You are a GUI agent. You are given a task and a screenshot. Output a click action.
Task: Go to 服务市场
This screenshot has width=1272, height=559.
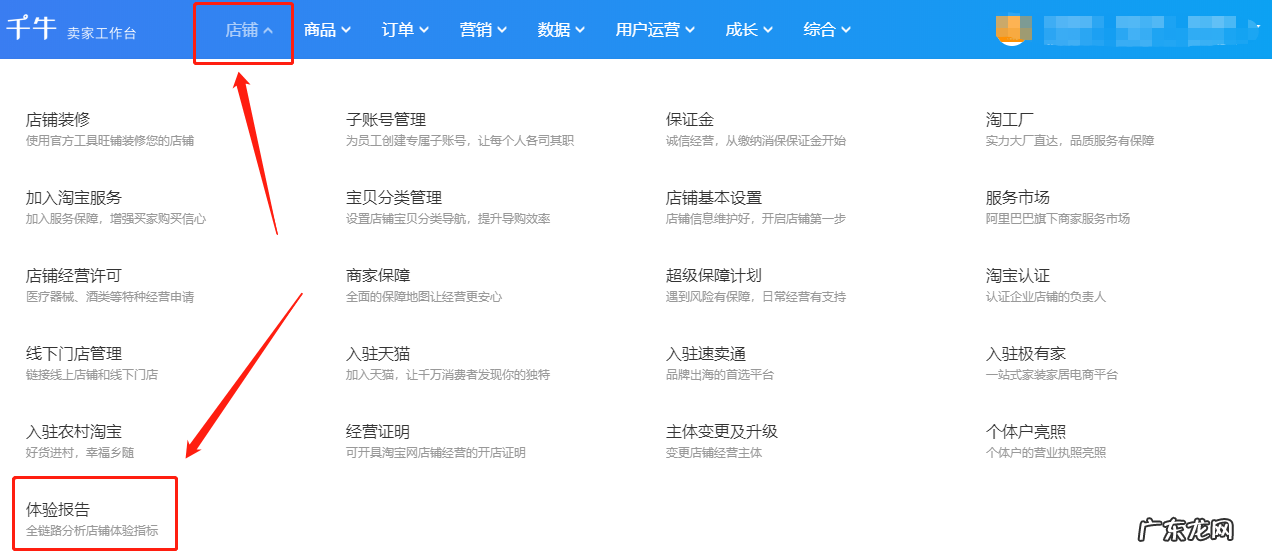(x=1018, y=197)
